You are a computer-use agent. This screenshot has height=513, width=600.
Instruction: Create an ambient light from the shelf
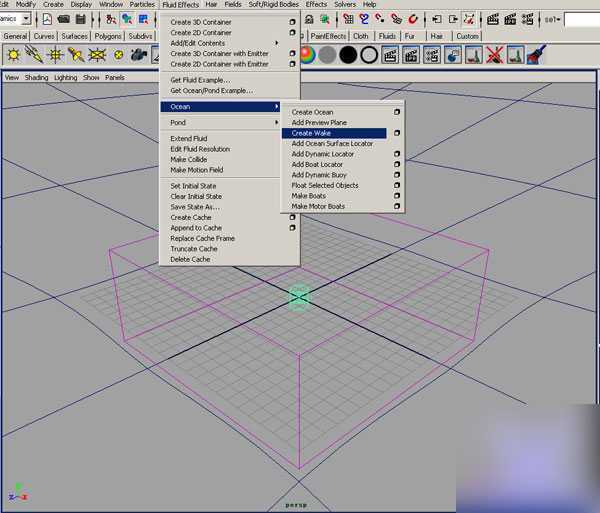pos(13,55)
